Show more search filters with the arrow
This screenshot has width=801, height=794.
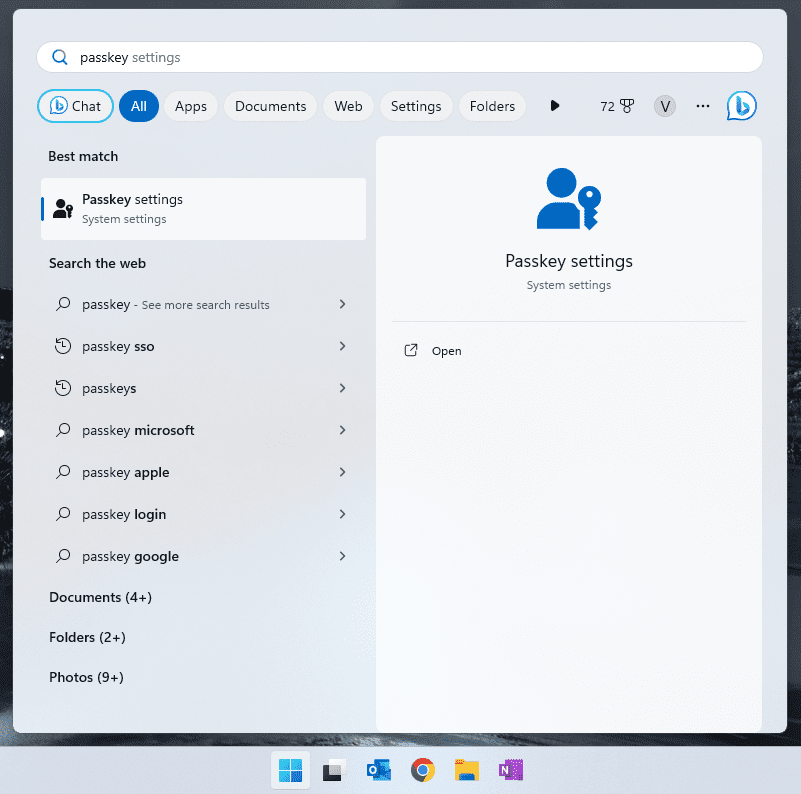(555, 105)
